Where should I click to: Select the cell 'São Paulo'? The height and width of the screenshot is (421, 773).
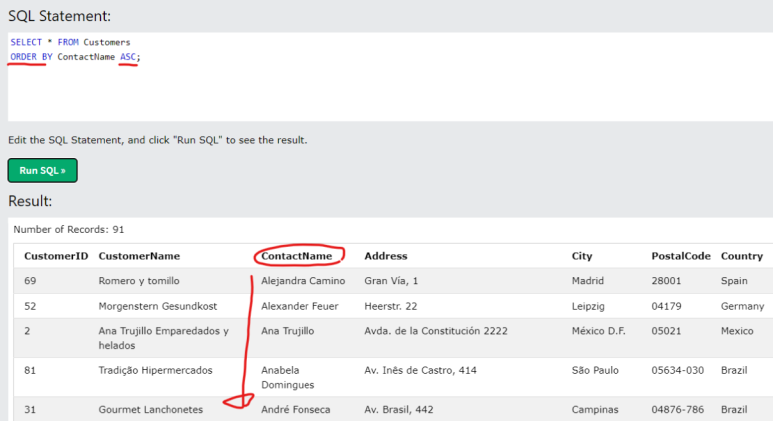pyautogui.click(x=595, y=370)
